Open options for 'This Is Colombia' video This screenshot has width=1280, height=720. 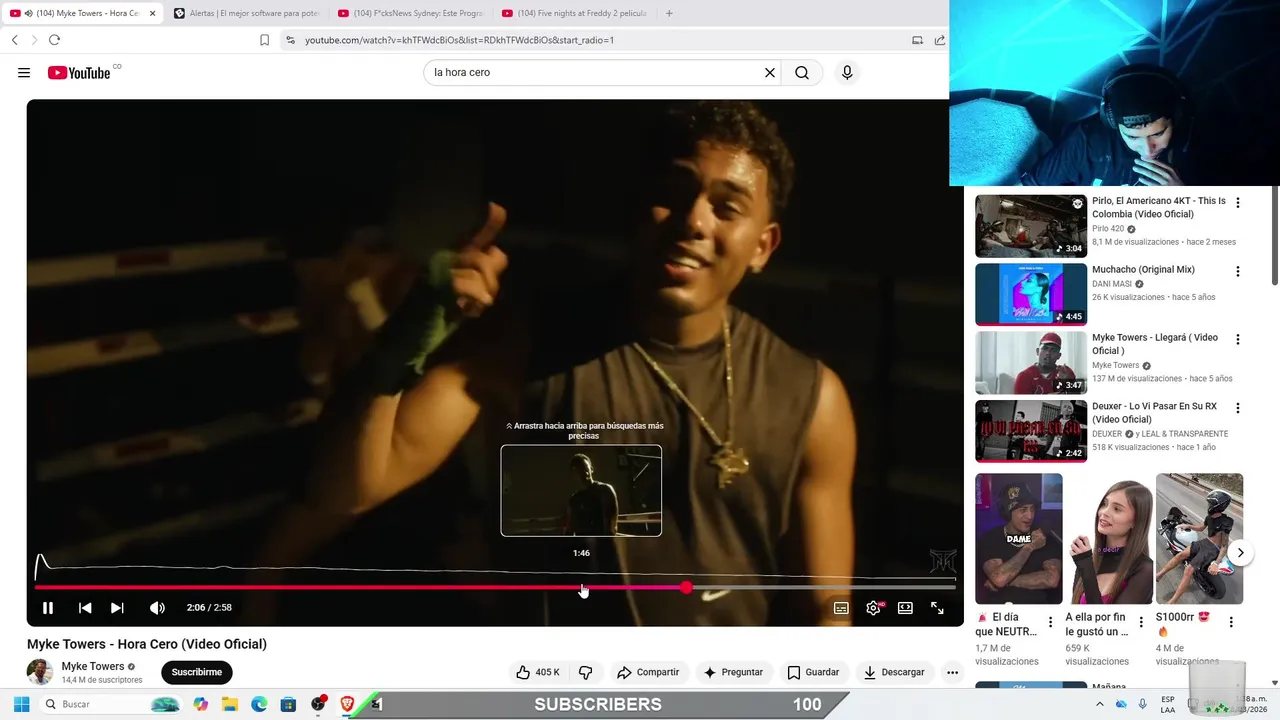click(1238, 203)
